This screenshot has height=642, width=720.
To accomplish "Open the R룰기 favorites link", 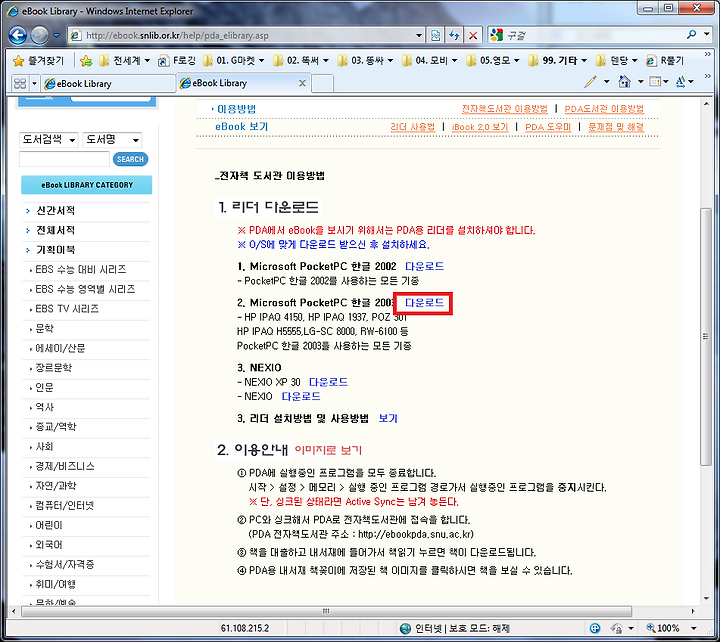I will (x=665, y=61).
